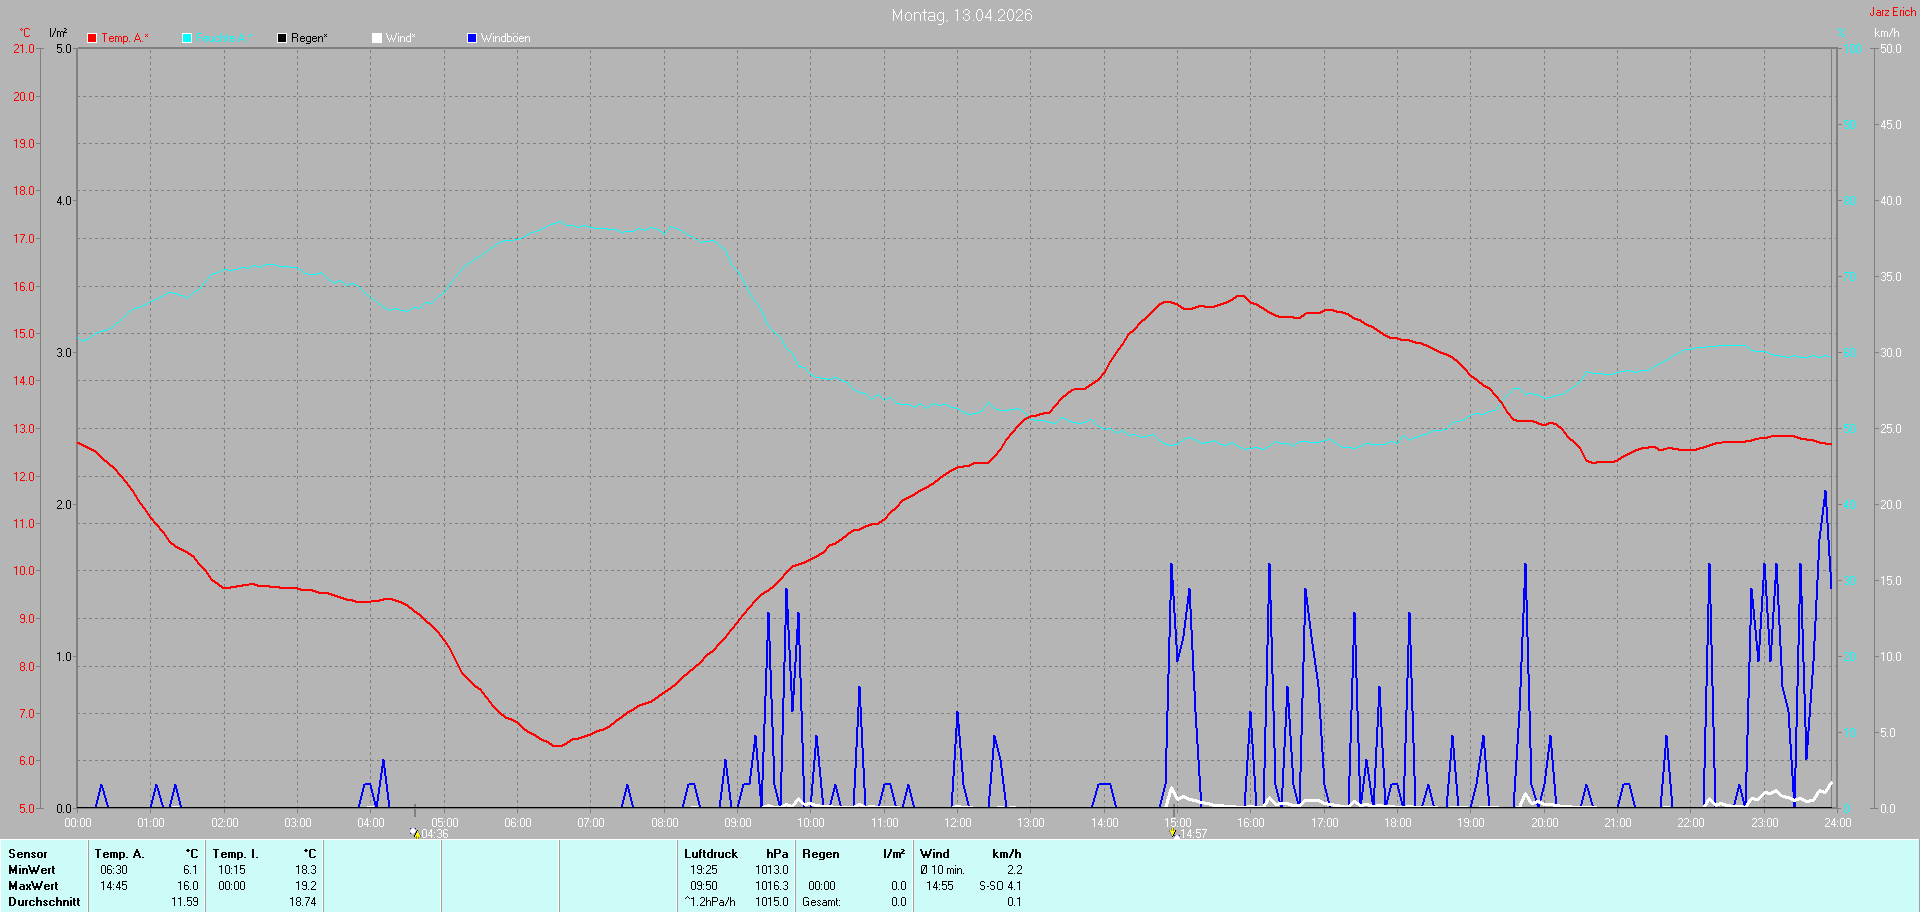This screenshot has width=1920, height=912.
Task: Click the blue Windböen legend swatch
Action: pyautogui.click(x=472, y=38)
